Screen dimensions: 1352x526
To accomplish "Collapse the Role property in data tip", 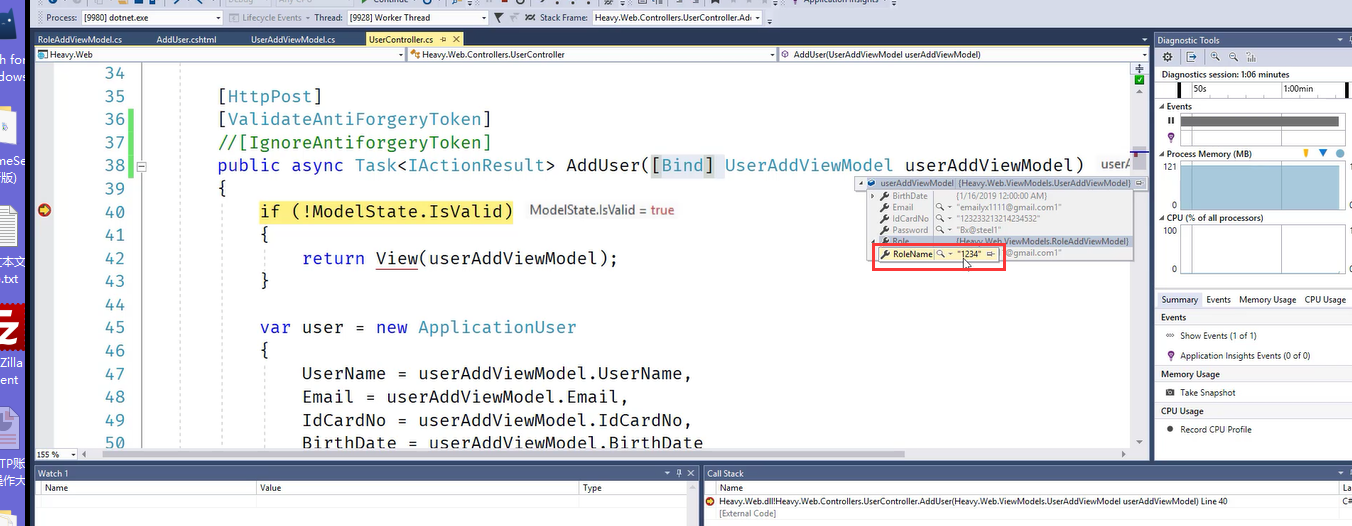I will pos(873,241).
